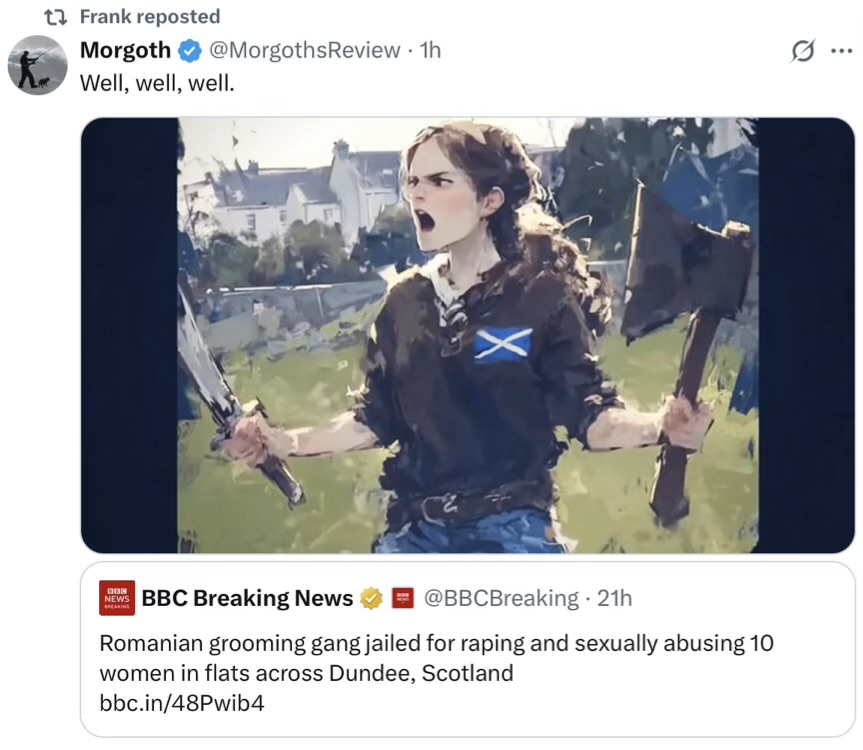
Task: Open the @BBCBreaking handle
Action: point(500,598)
